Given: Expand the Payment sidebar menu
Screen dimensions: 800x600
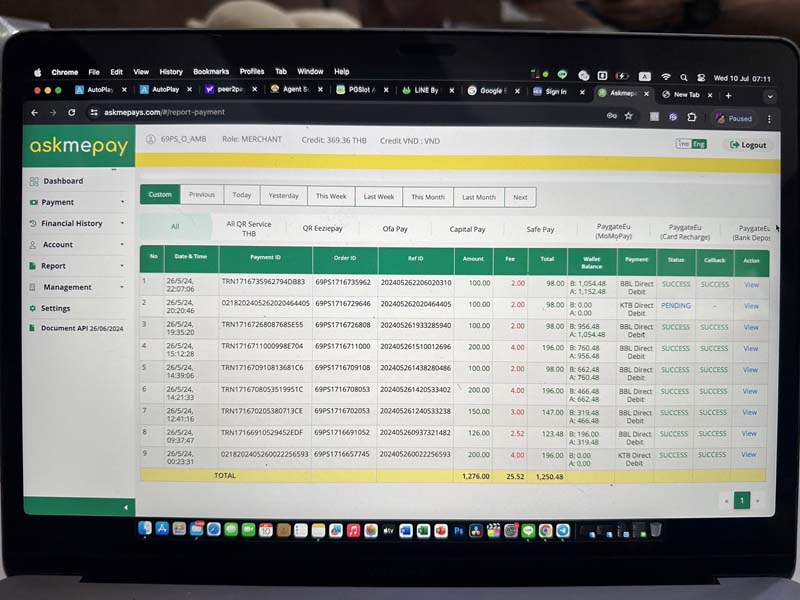Looking at the screenshot, I should (x=78, y=202).
